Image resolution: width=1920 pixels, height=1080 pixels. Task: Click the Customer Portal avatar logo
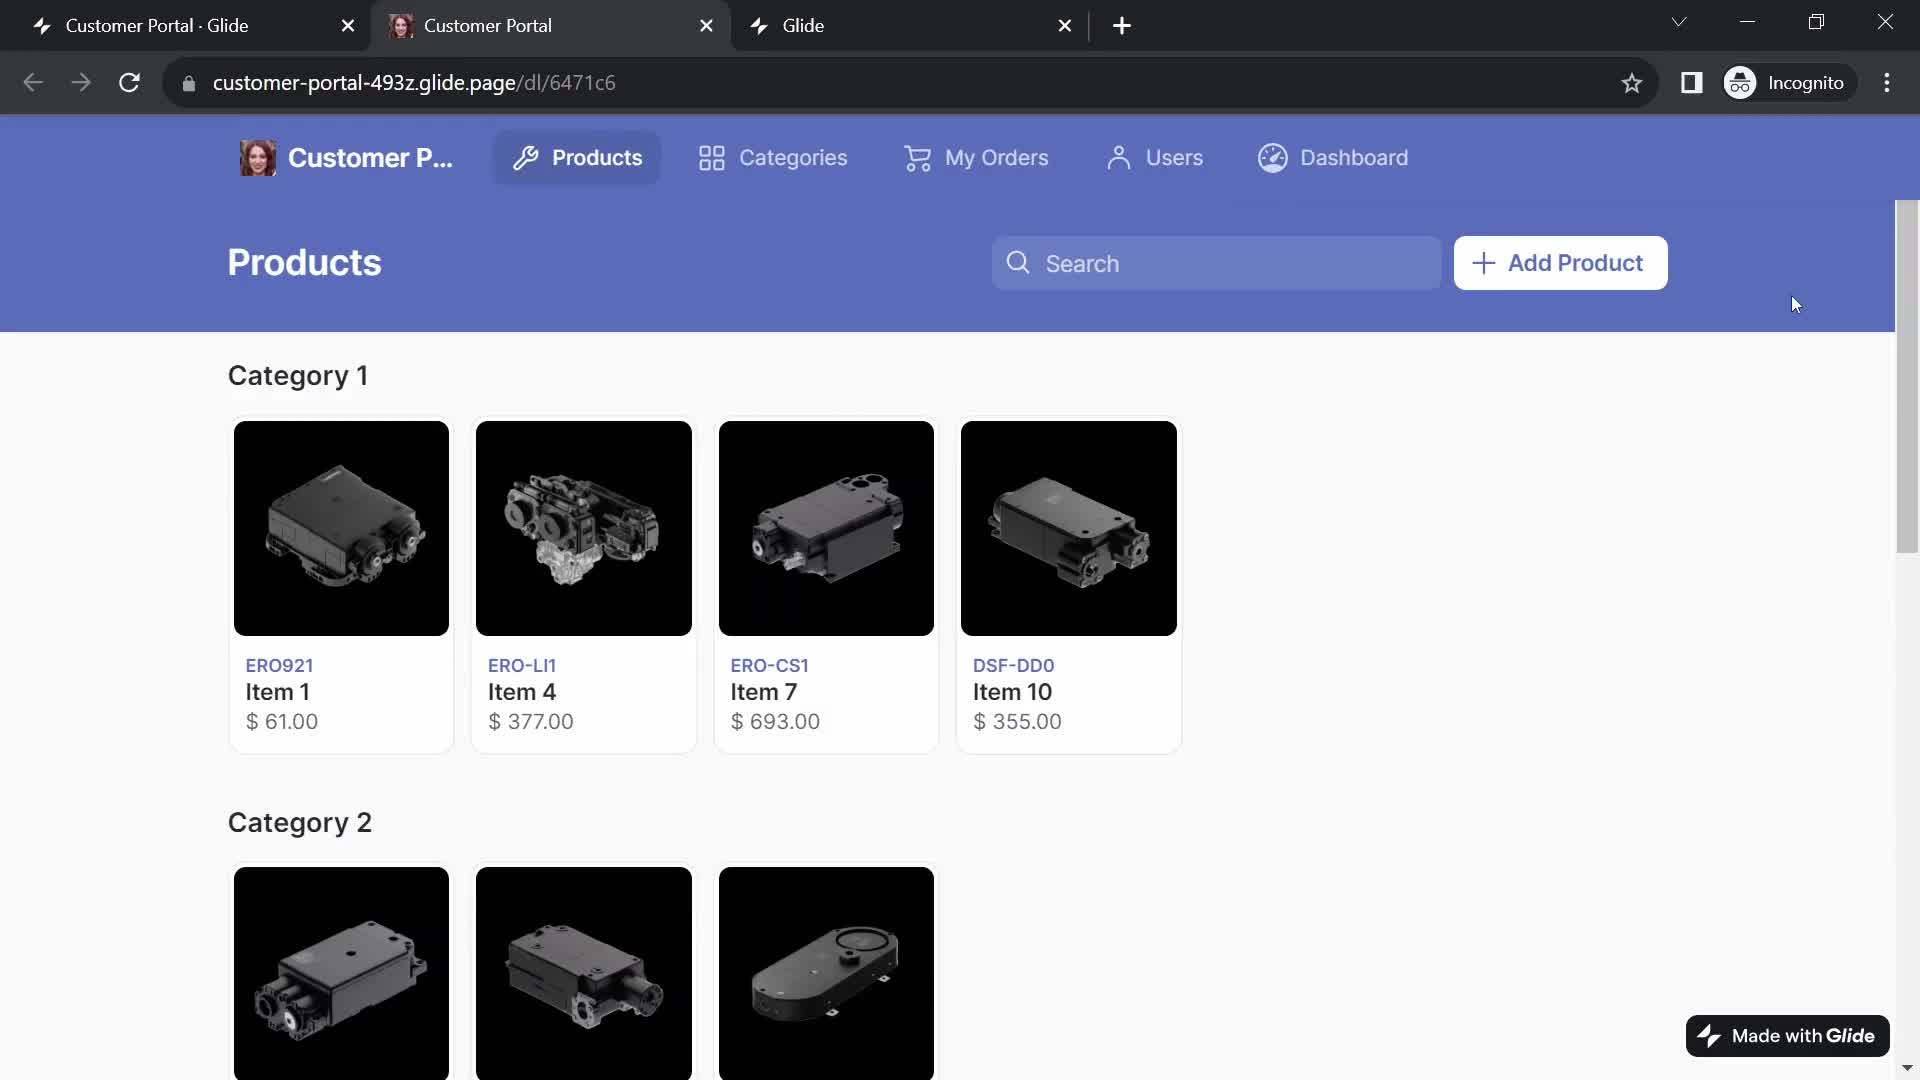257,158
